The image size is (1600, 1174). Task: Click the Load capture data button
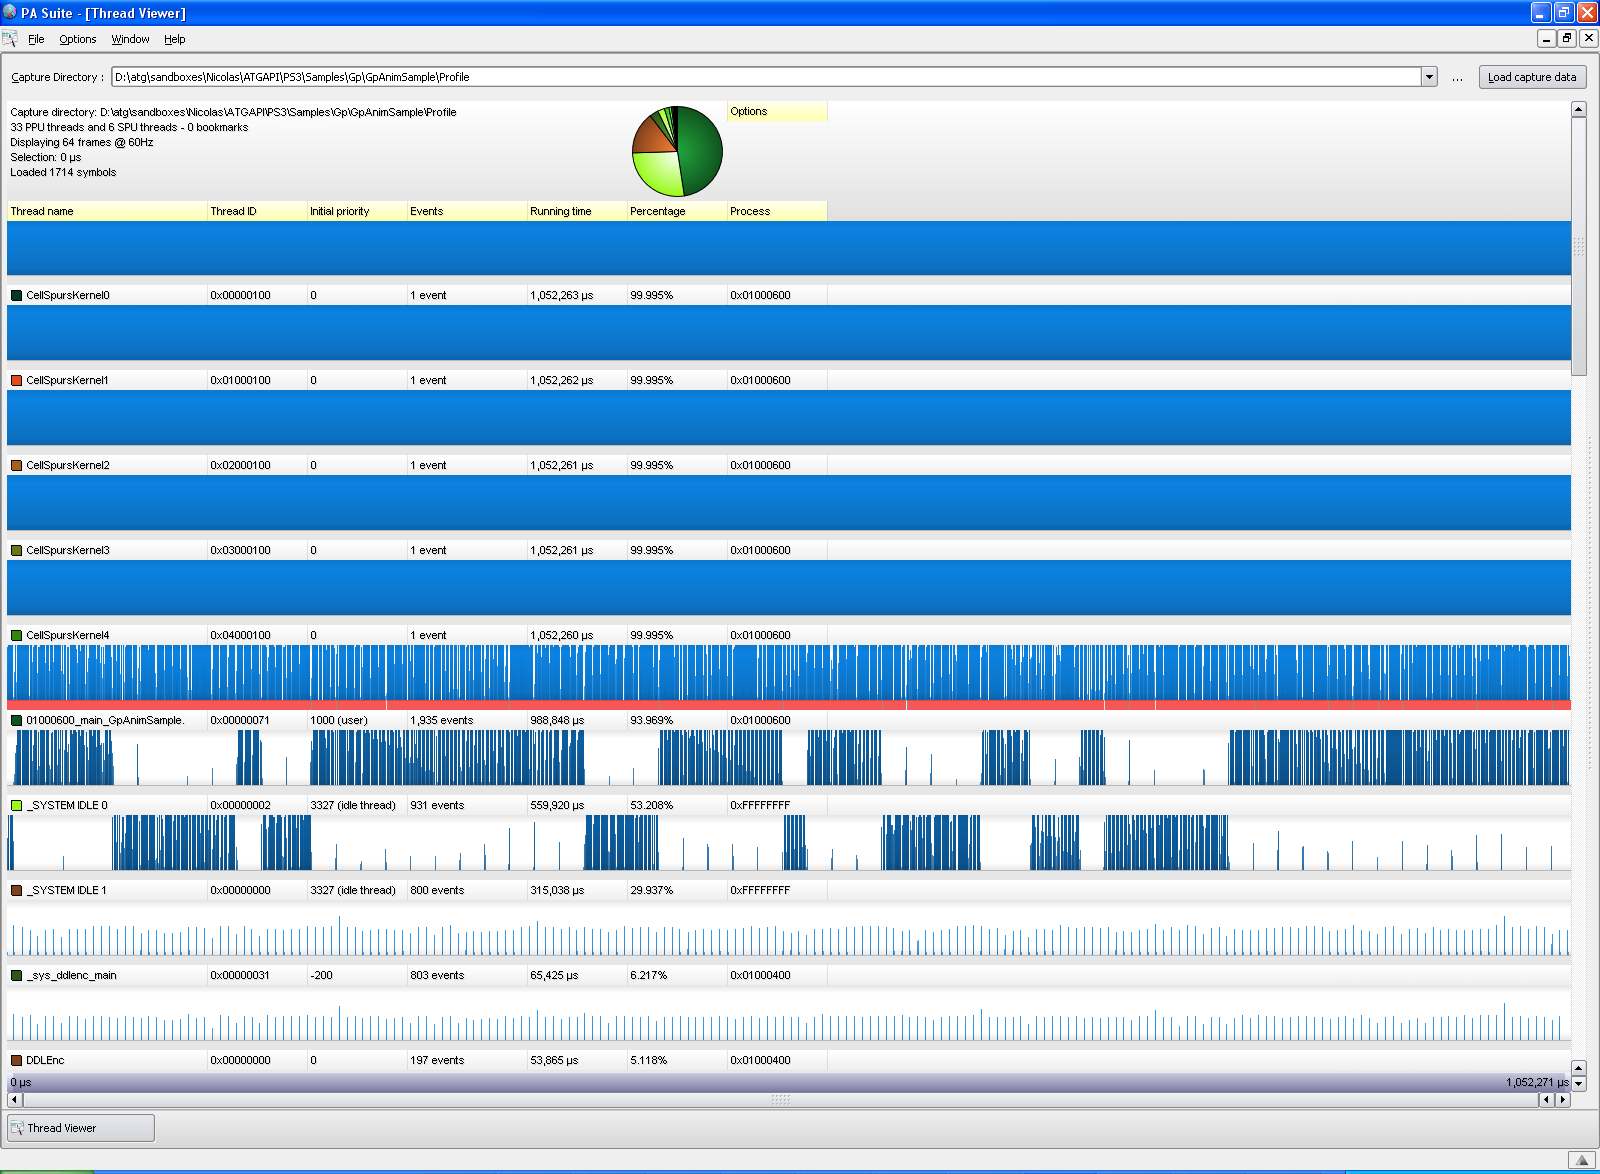tap(1531, 77)
